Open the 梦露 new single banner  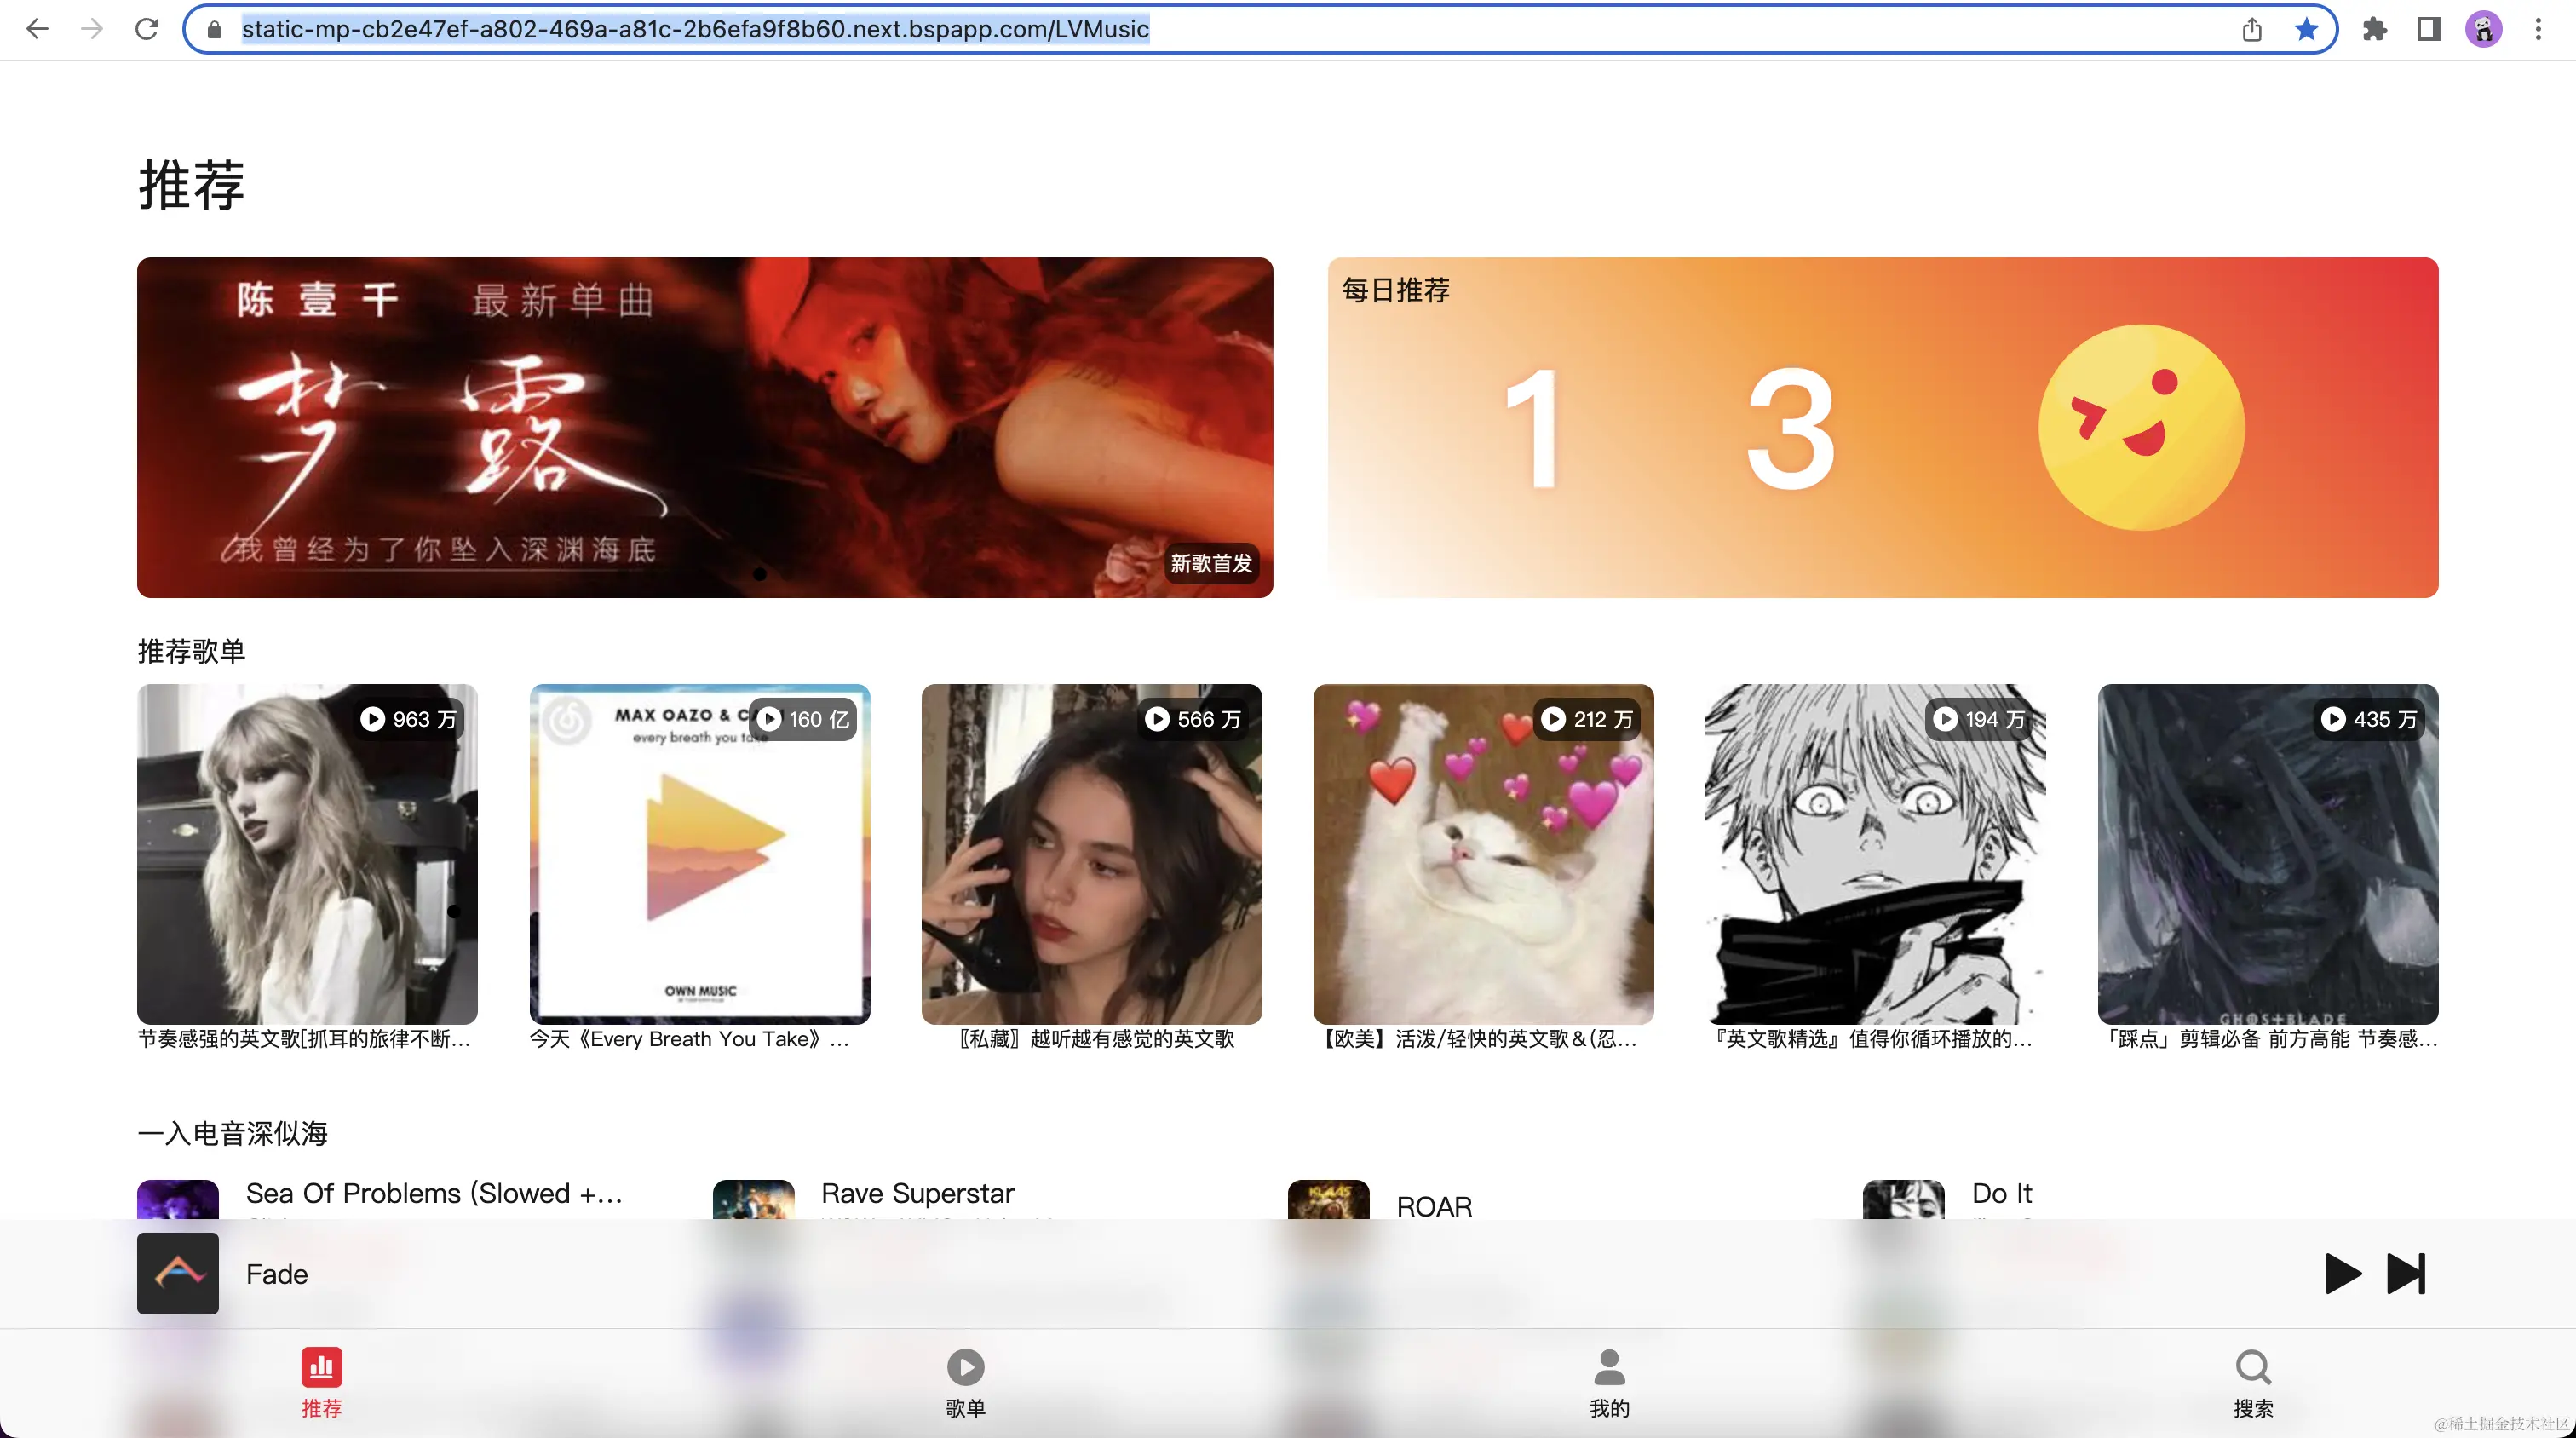coord(704,427)
